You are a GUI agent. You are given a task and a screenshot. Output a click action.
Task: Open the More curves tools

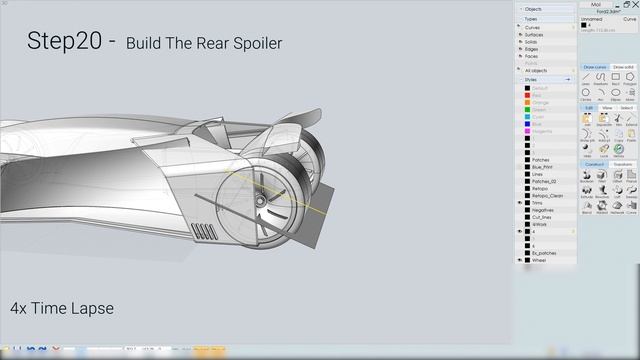(630, 94)
